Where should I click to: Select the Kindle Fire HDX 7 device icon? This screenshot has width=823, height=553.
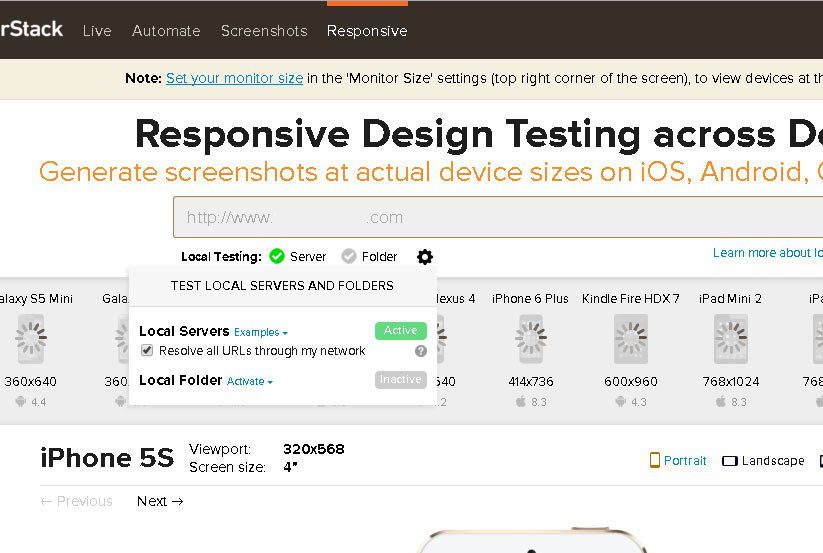pyautogui.click(x=630, y=339)
